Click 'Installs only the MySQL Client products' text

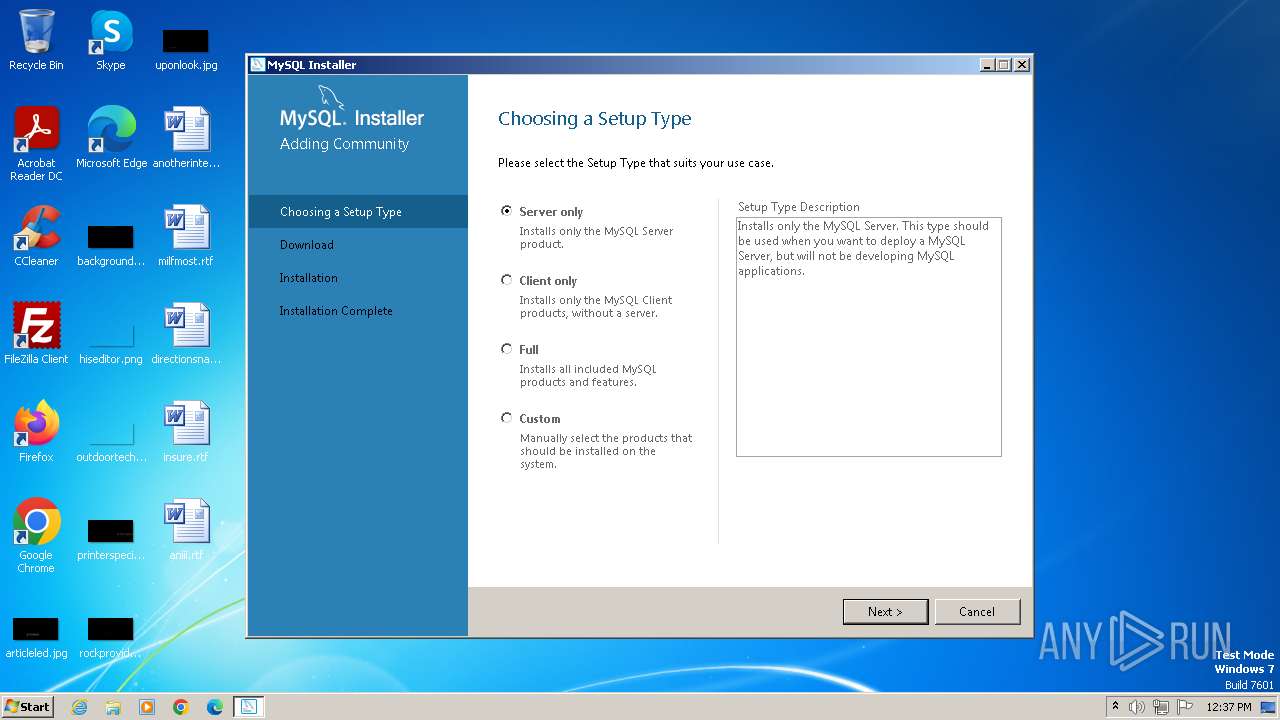pos(596,306)
